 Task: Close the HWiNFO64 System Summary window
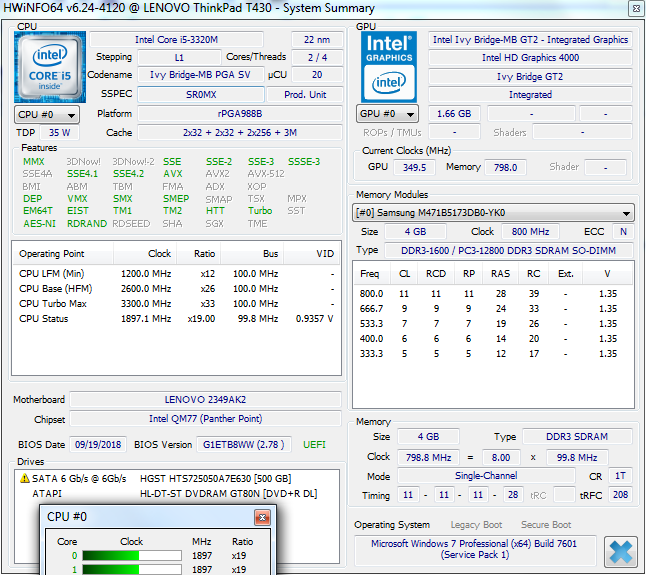pyautogui.click(x=634, y=8)
